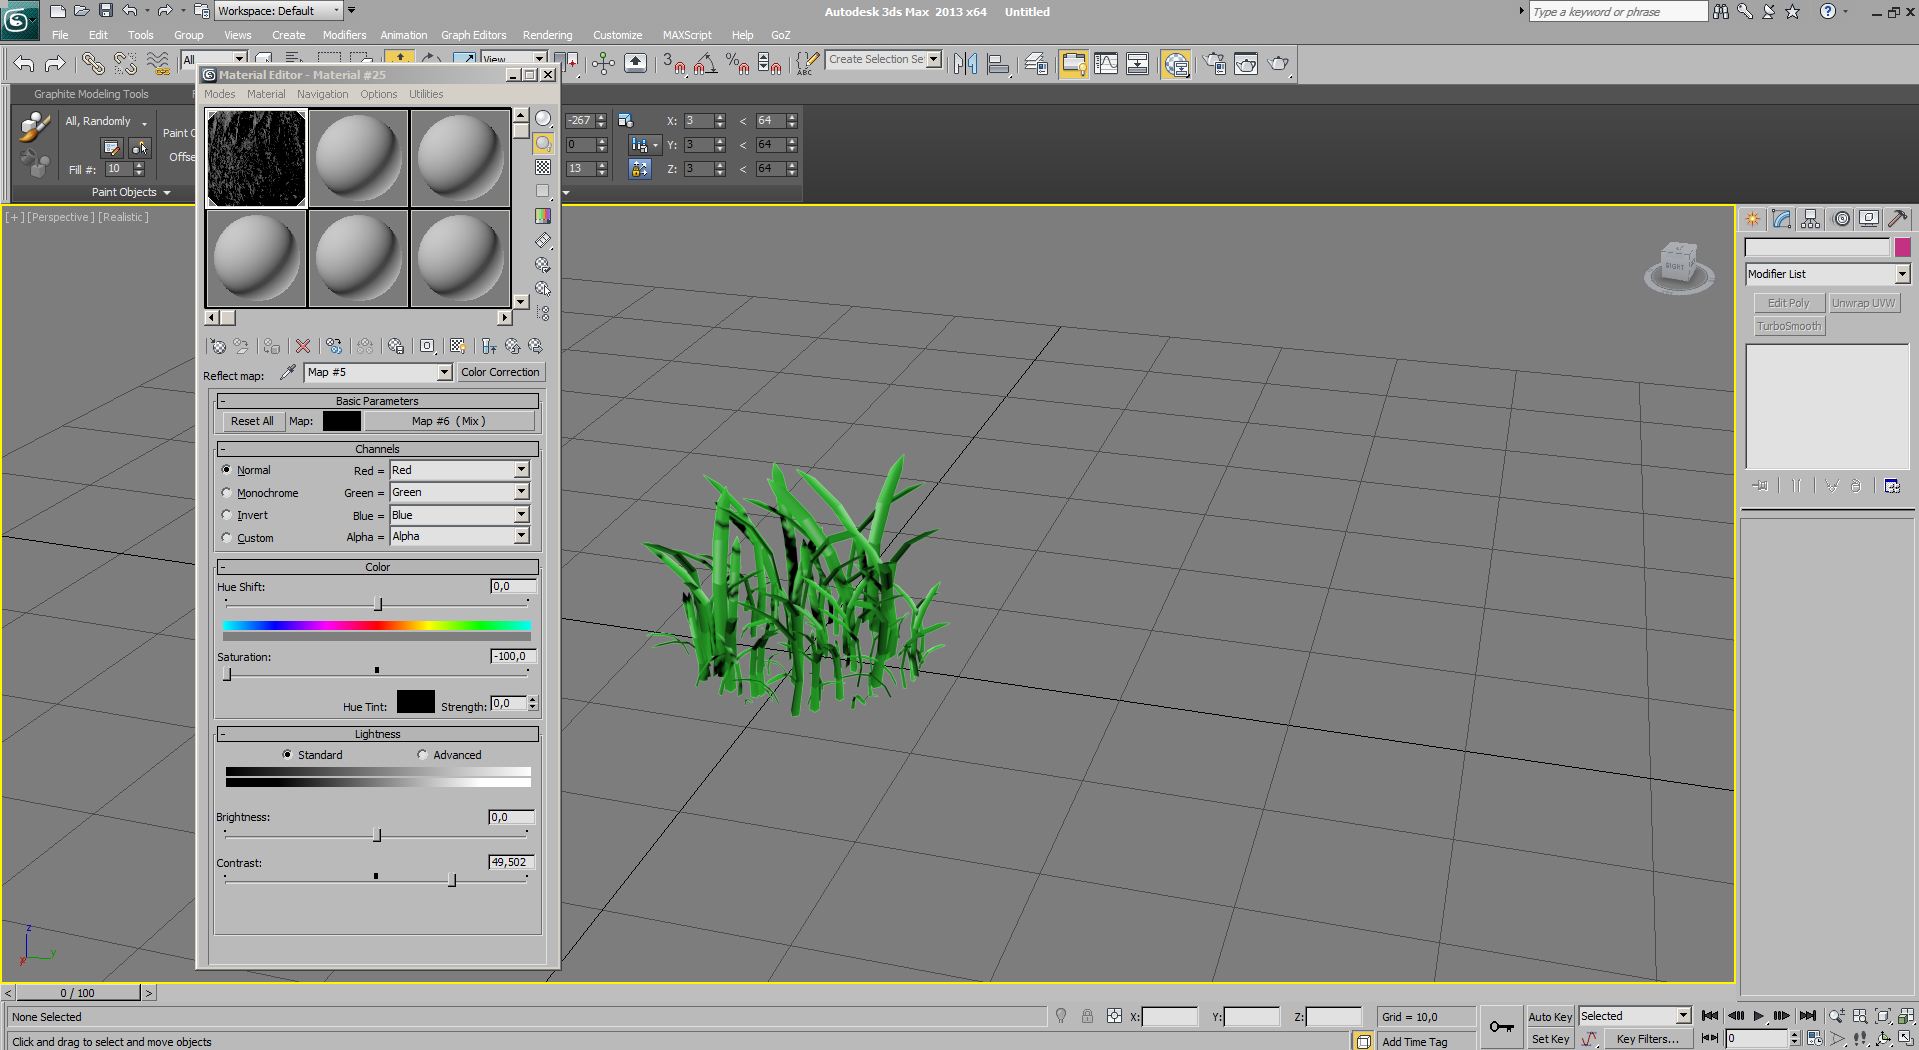Select the Monochrome channel option
Image resolution: width=1919 pixels, height=1050 pixels.
point(227,493)
